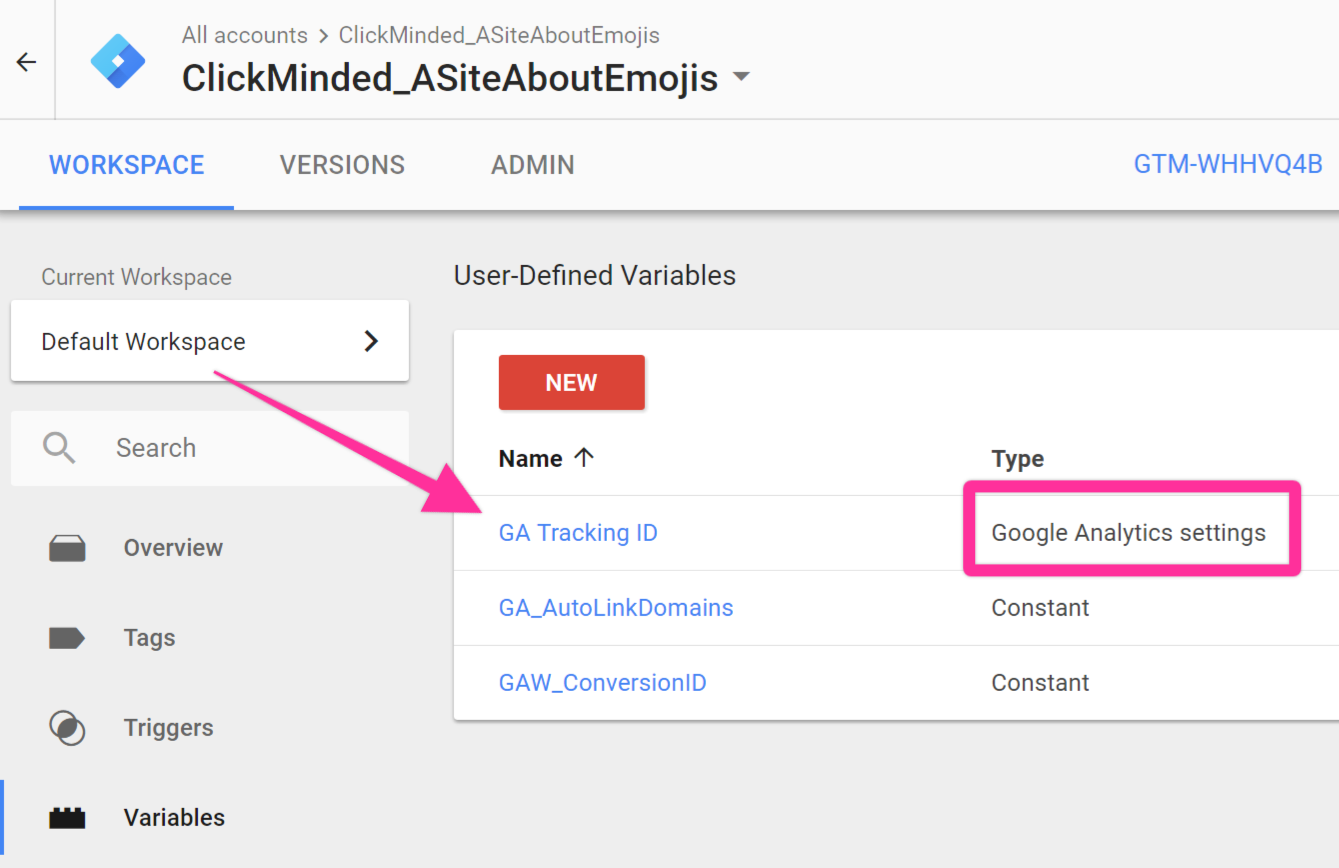This screenshot has height=868, width=1339.
Task: Click the Google Tag Manager logo
Action: coord(118,61)
